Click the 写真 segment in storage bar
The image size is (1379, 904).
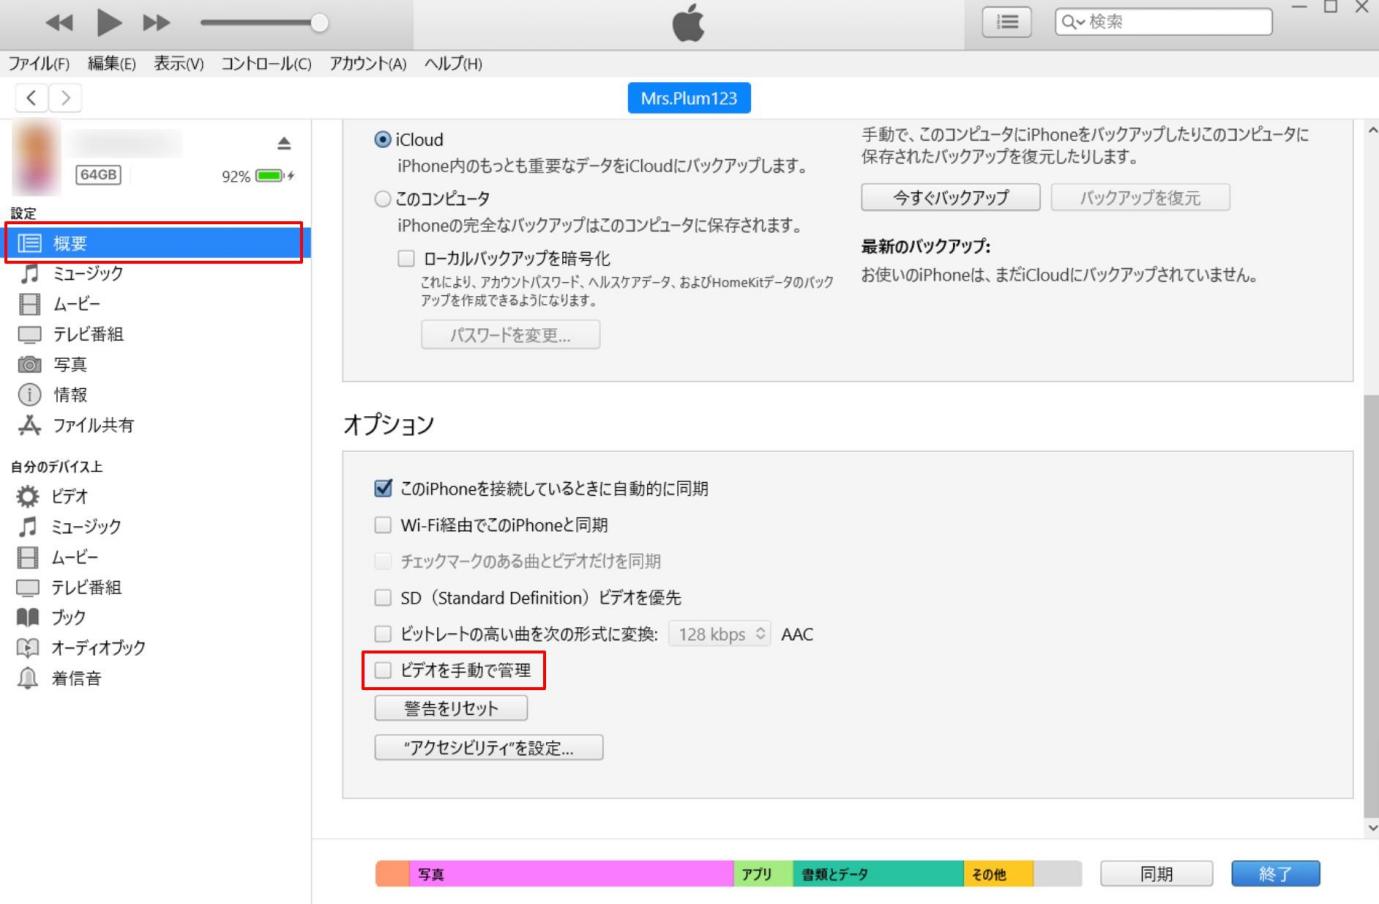pyautogui.click(x=572, y=874)
